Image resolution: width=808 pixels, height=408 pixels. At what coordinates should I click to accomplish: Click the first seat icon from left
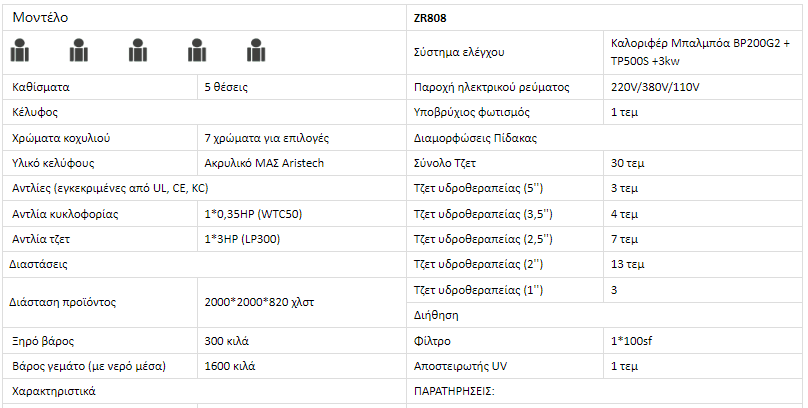click(21, 48)
